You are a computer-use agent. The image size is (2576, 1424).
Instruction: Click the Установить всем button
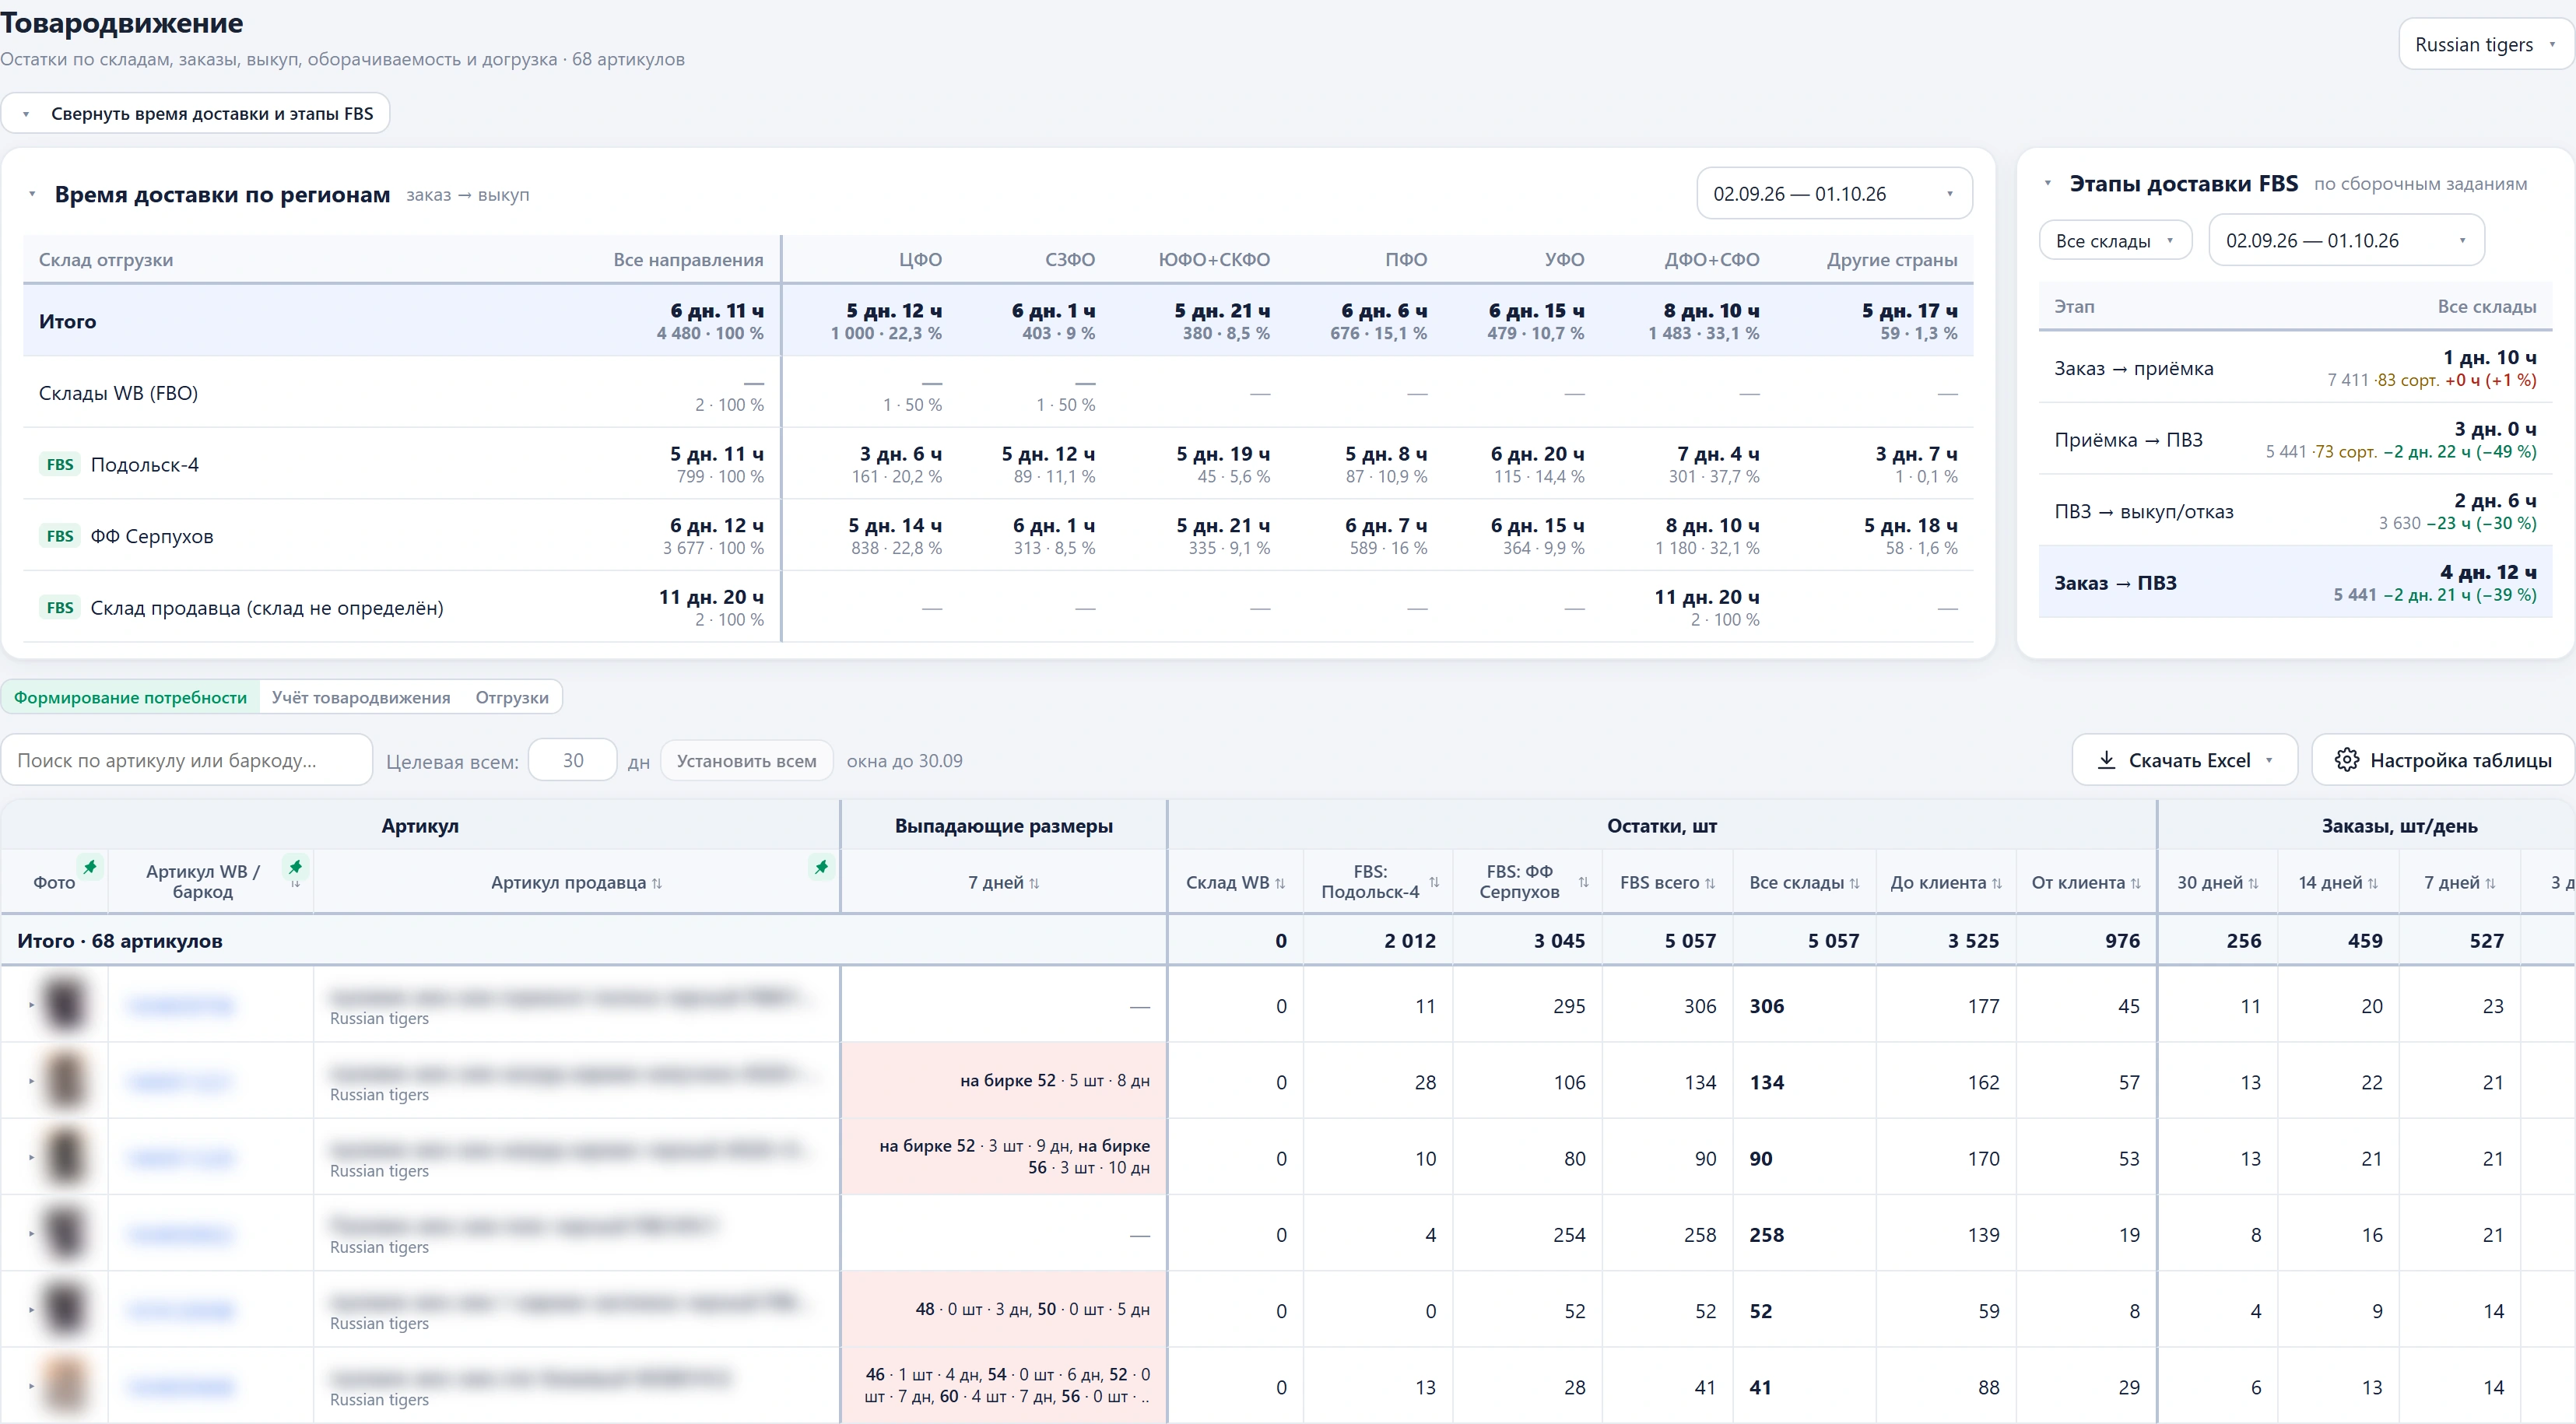click(x=746, y=761)
